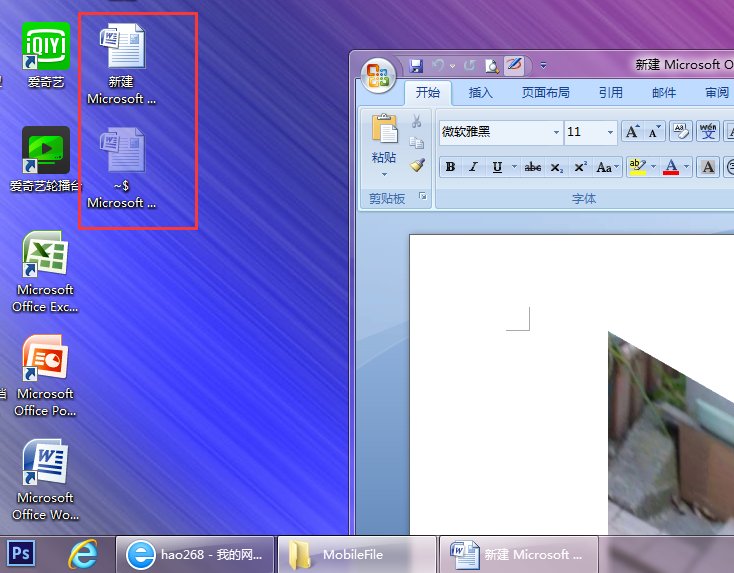The image size is (734, 573).
Task: Click the font size box showing 11
Action: coord(584,132)
